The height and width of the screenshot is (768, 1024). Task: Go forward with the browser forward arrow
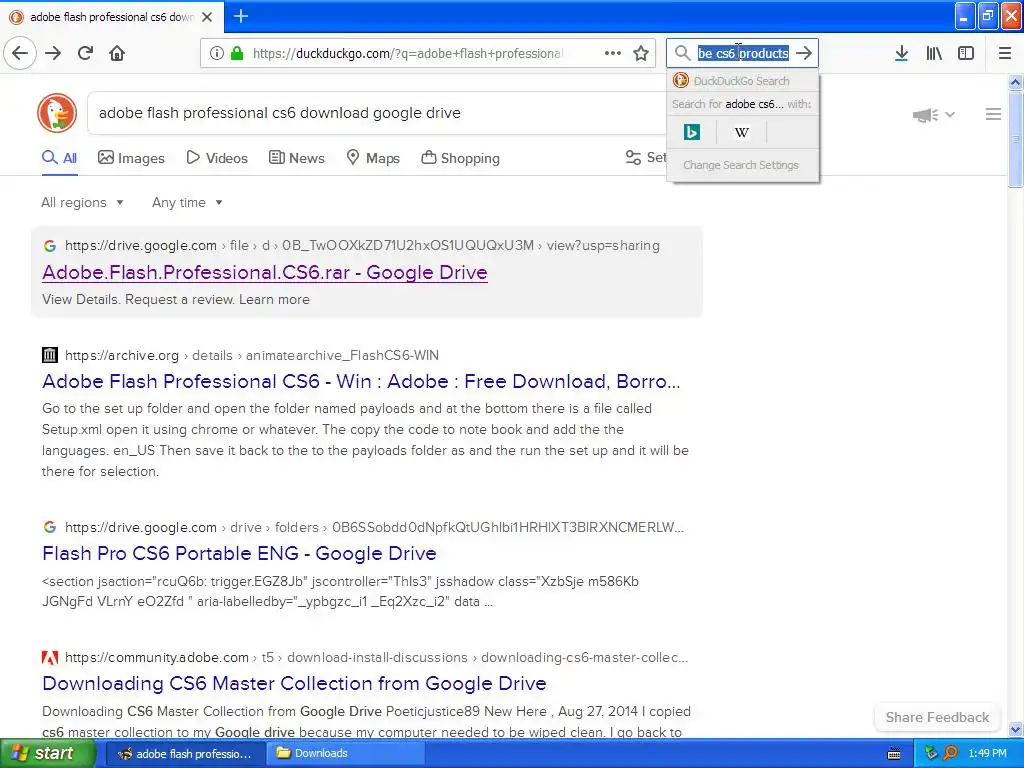(x=53, y=53)
